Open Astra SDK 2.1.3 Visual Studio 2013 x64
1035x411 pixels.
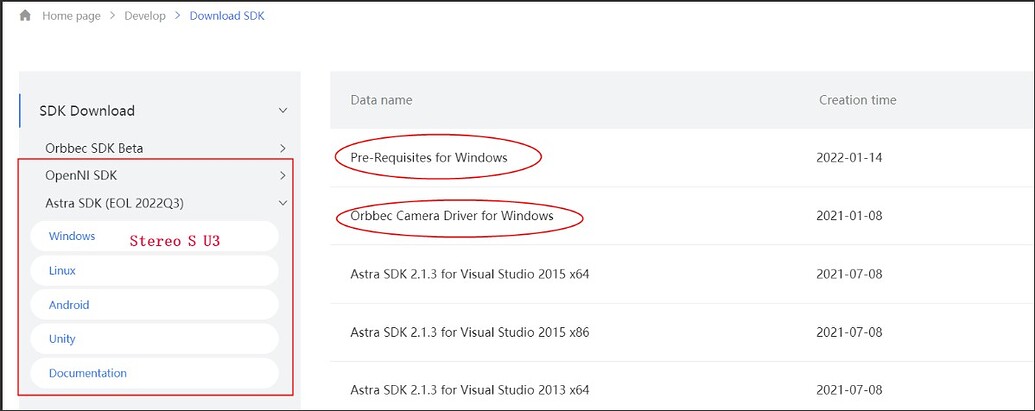click(469, 390)
